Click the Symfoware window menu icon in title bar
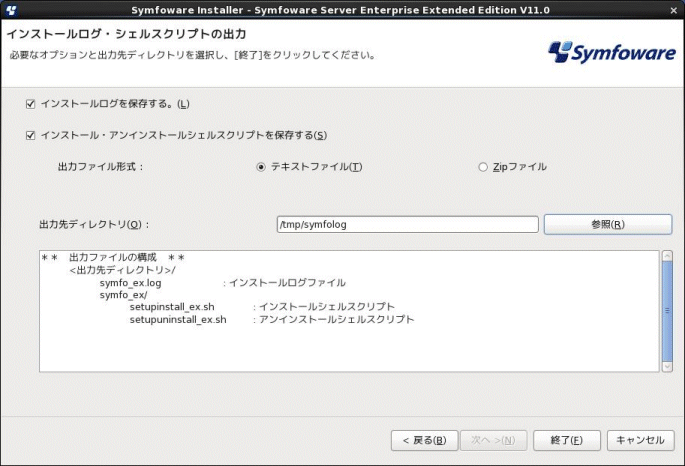This screenshot has height=466, width=685. (11, 10)
